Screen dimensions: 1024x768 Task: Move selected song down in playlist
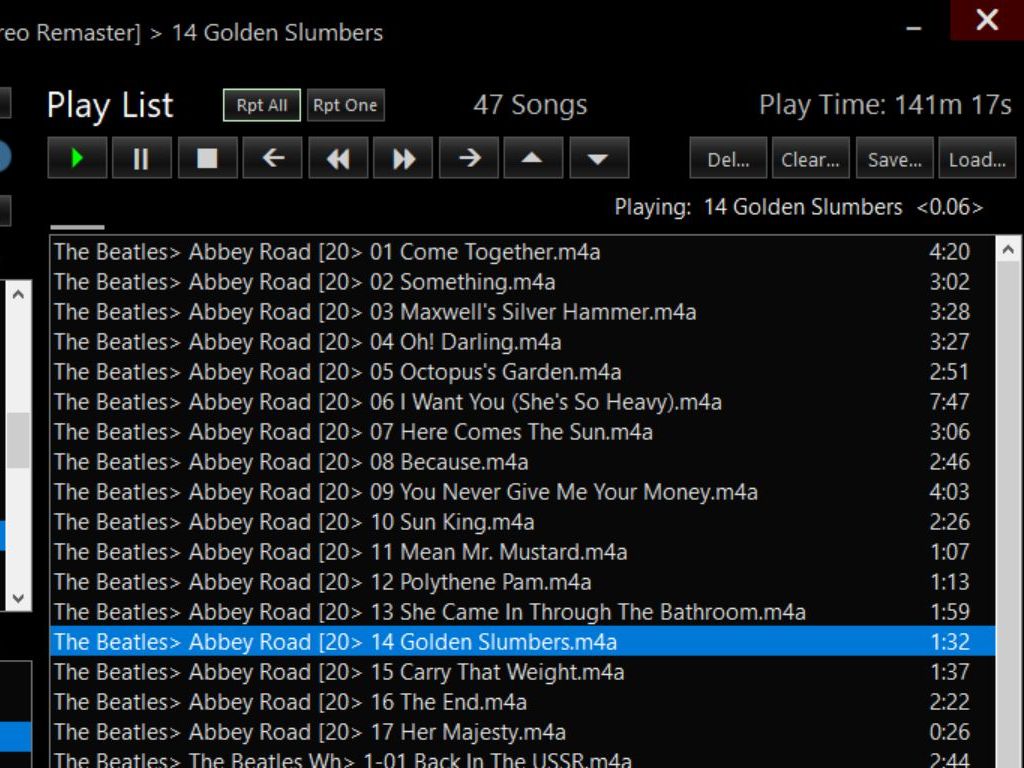pyautogui.click(x=598, y=159)
